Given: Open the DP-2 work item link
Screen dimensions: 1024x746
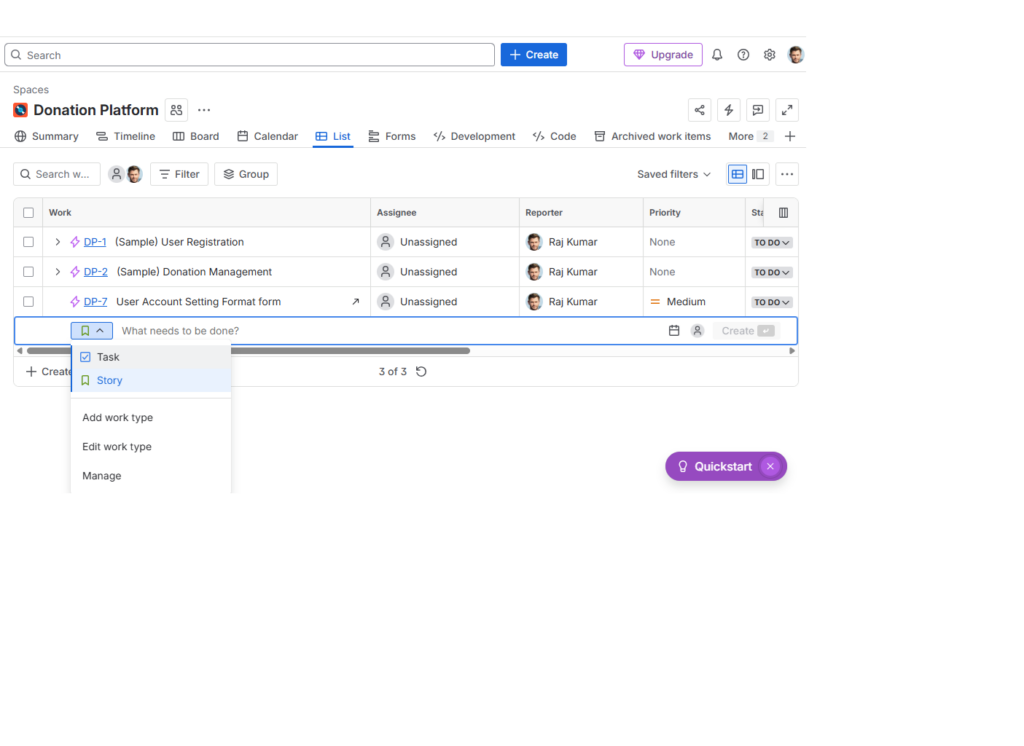Looking at the screenshot, I should pos(96,272).
